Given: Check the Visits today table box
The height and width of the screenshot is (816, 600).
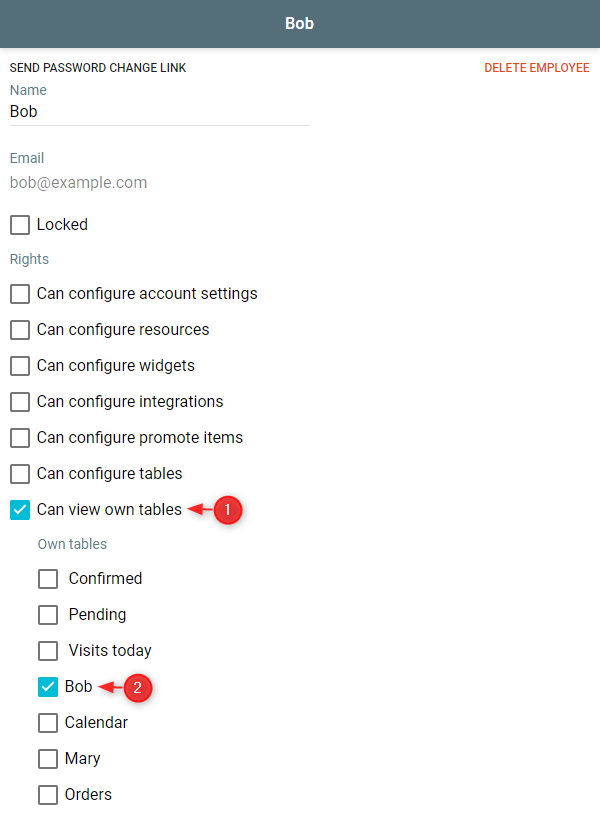Looking at the screenshot, I should pyautogui.click(x=48, y=651).
